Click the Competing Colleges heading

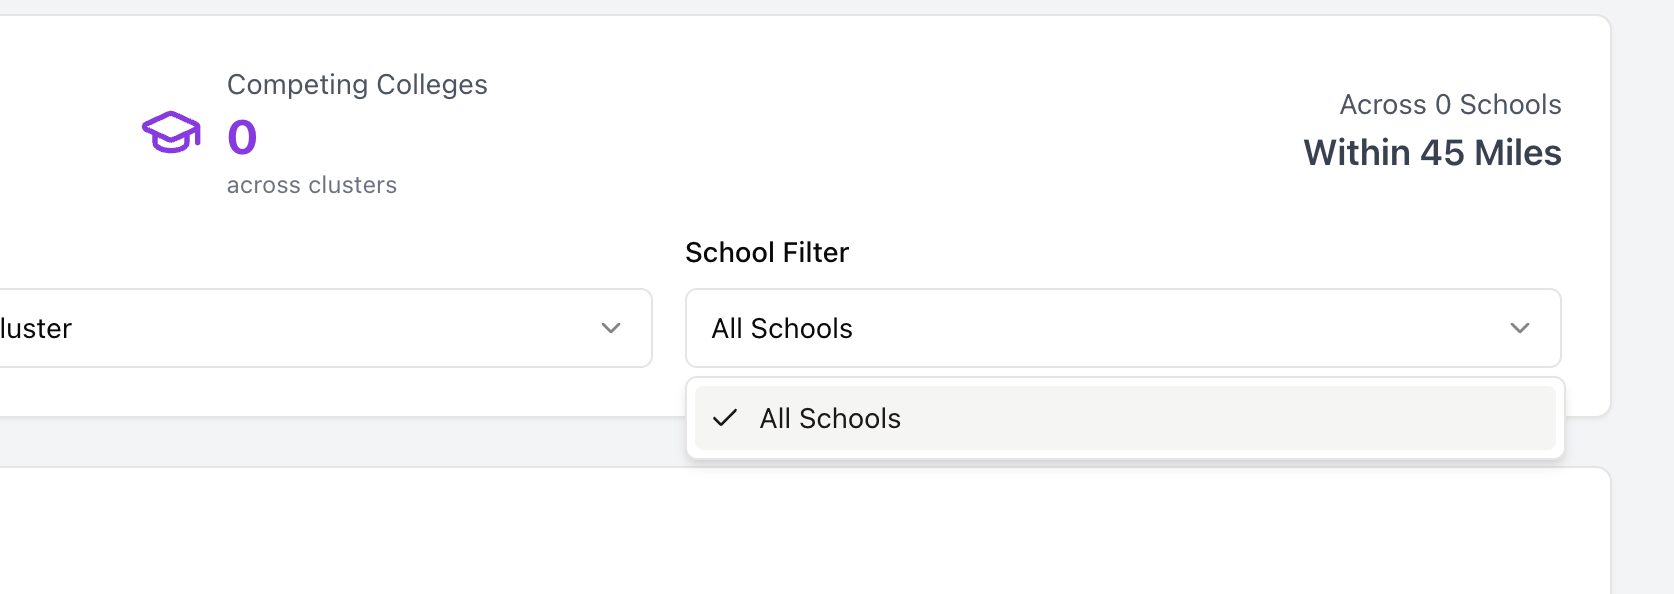tap(357, 84)
